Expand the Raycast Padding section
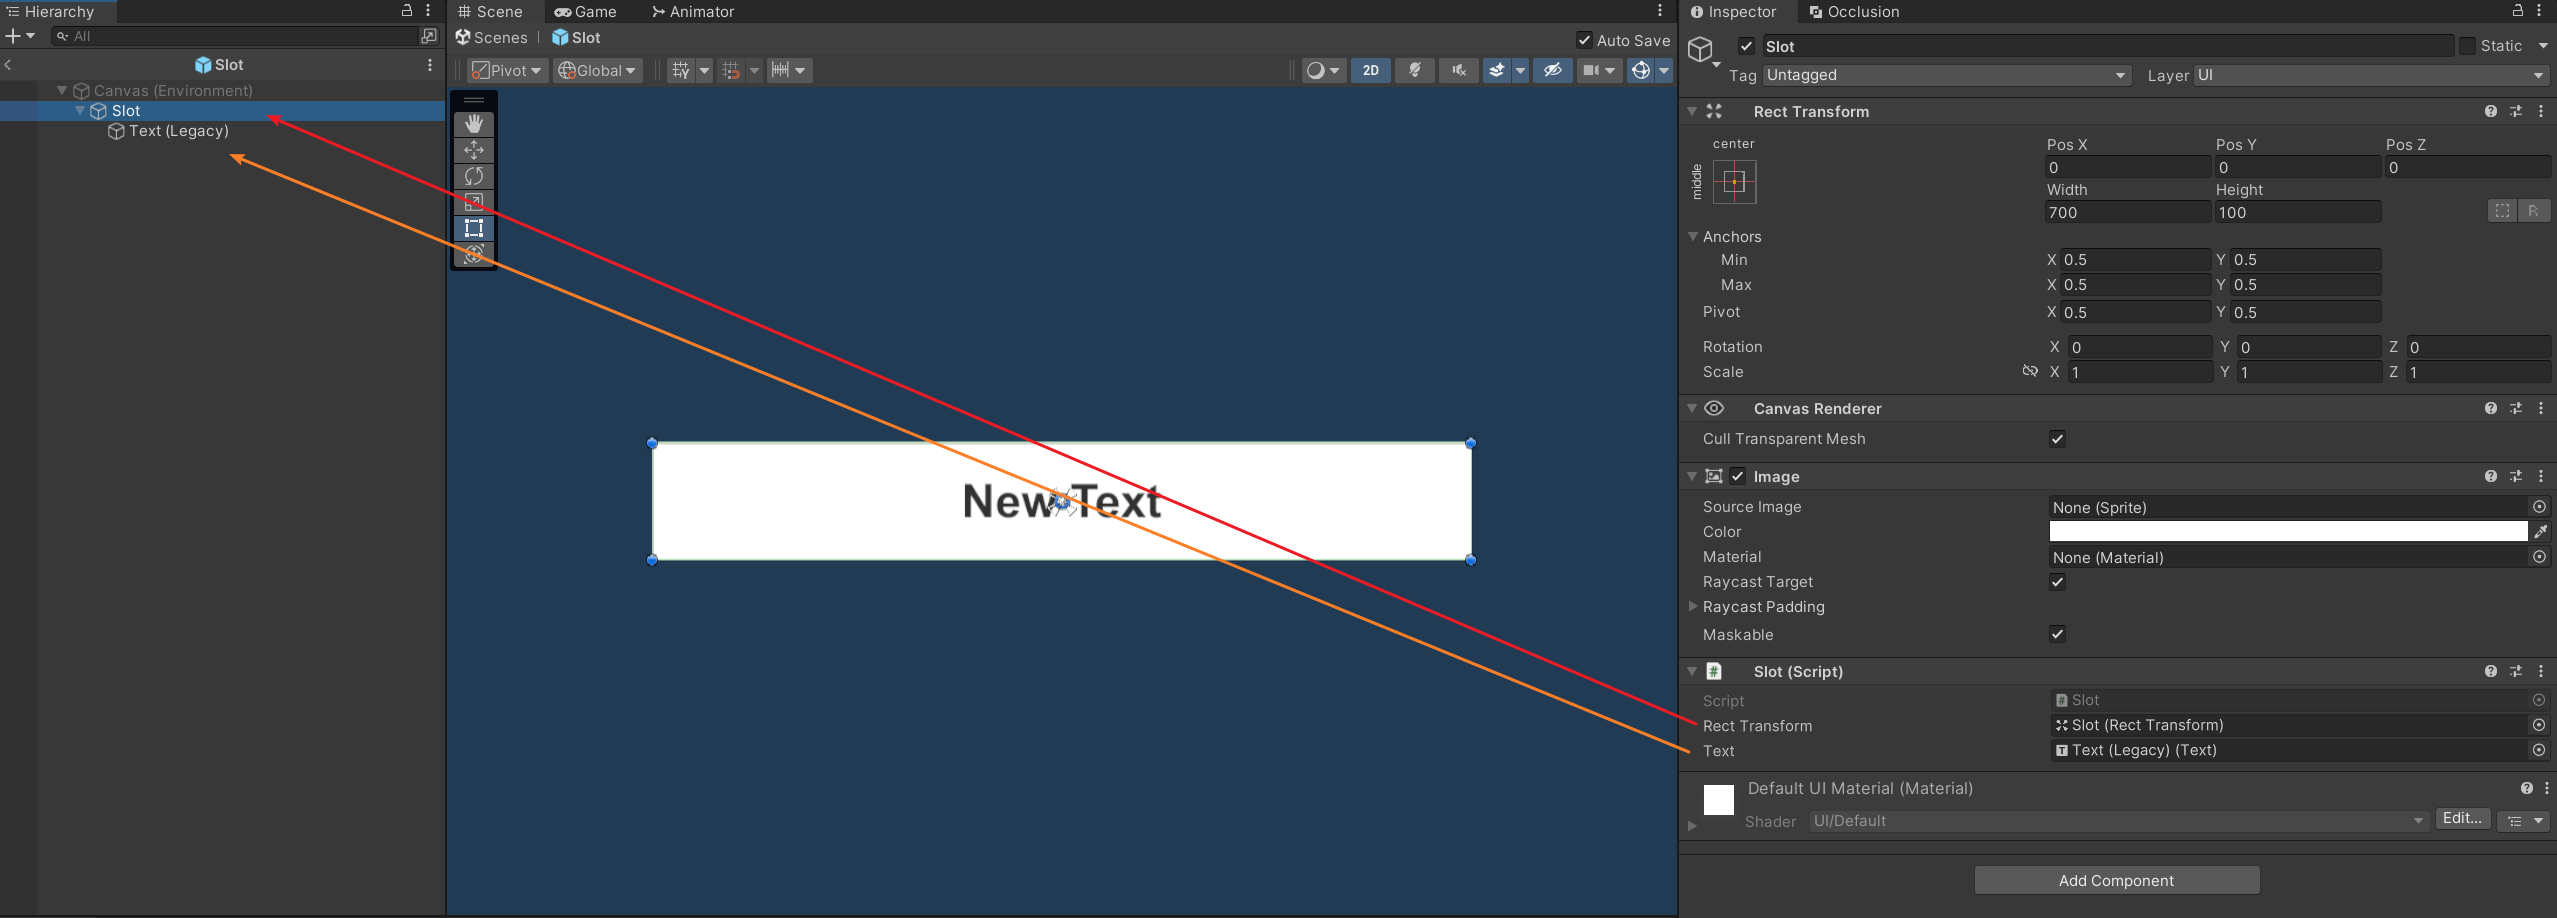 tap(1693, 606)
